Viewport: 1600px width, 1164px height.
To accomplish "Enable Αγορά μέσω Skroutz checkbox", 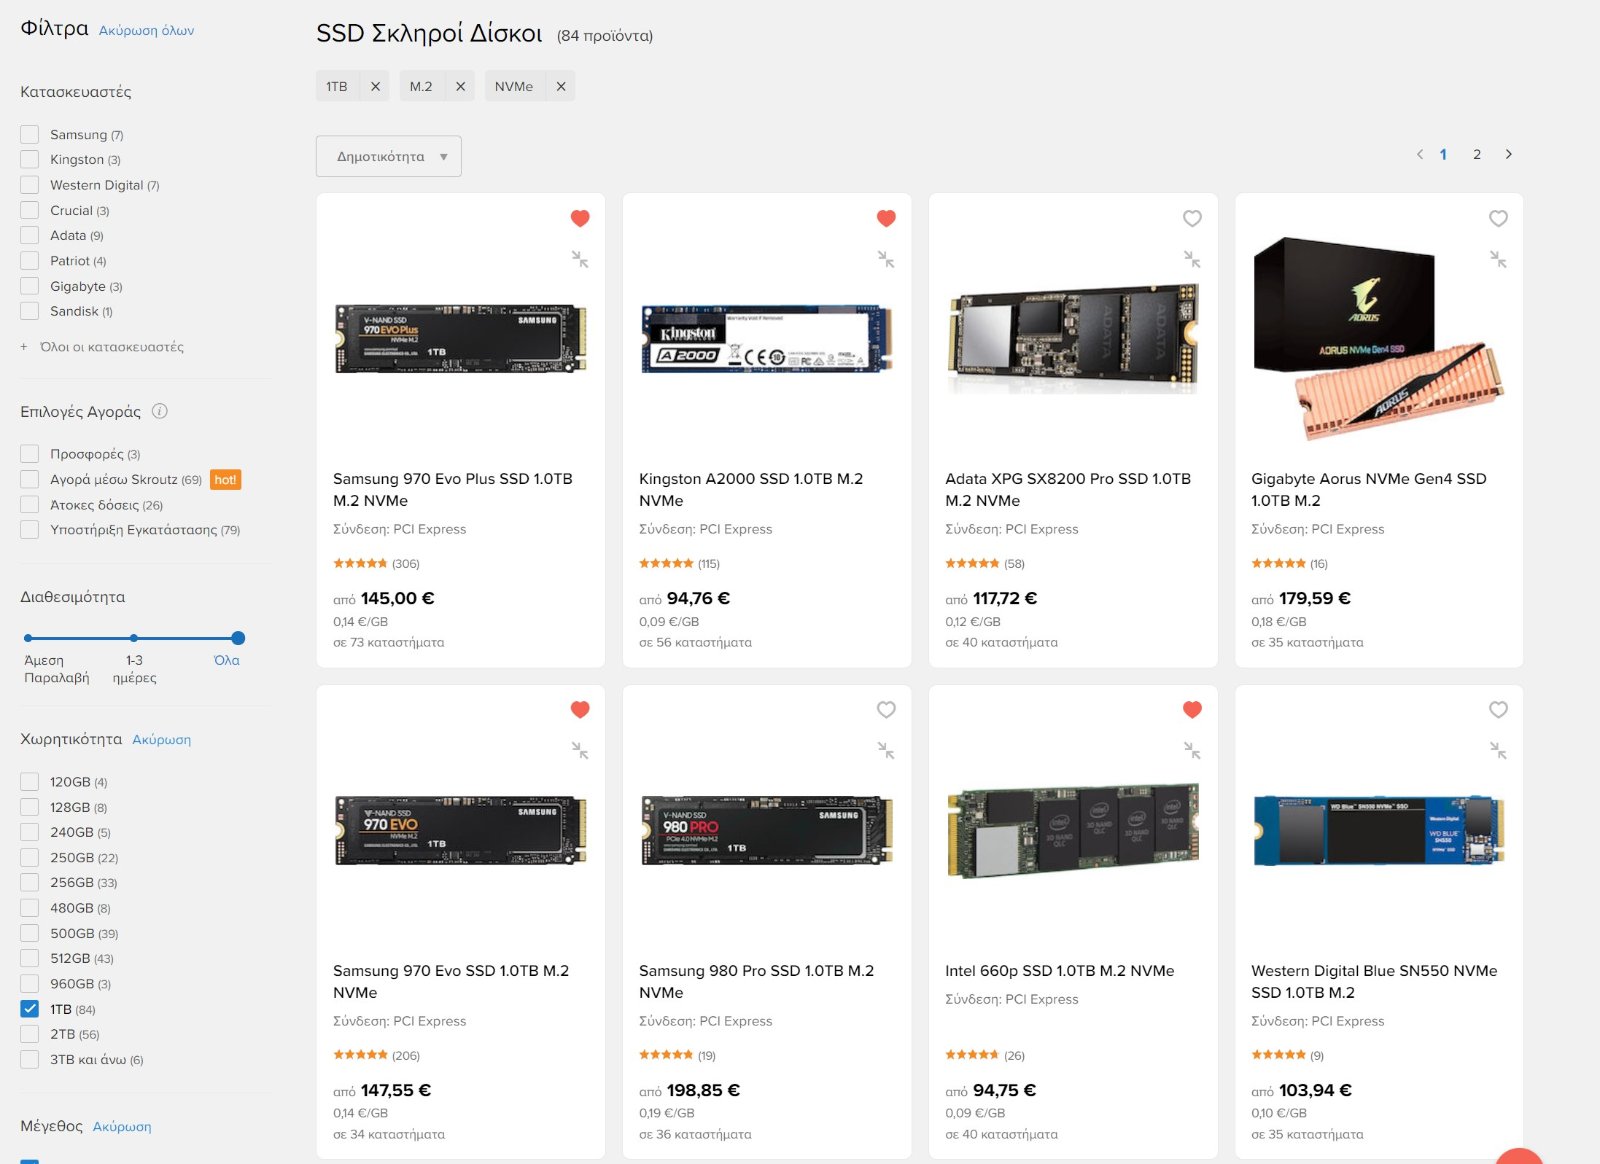I will [x=30, y=479].
